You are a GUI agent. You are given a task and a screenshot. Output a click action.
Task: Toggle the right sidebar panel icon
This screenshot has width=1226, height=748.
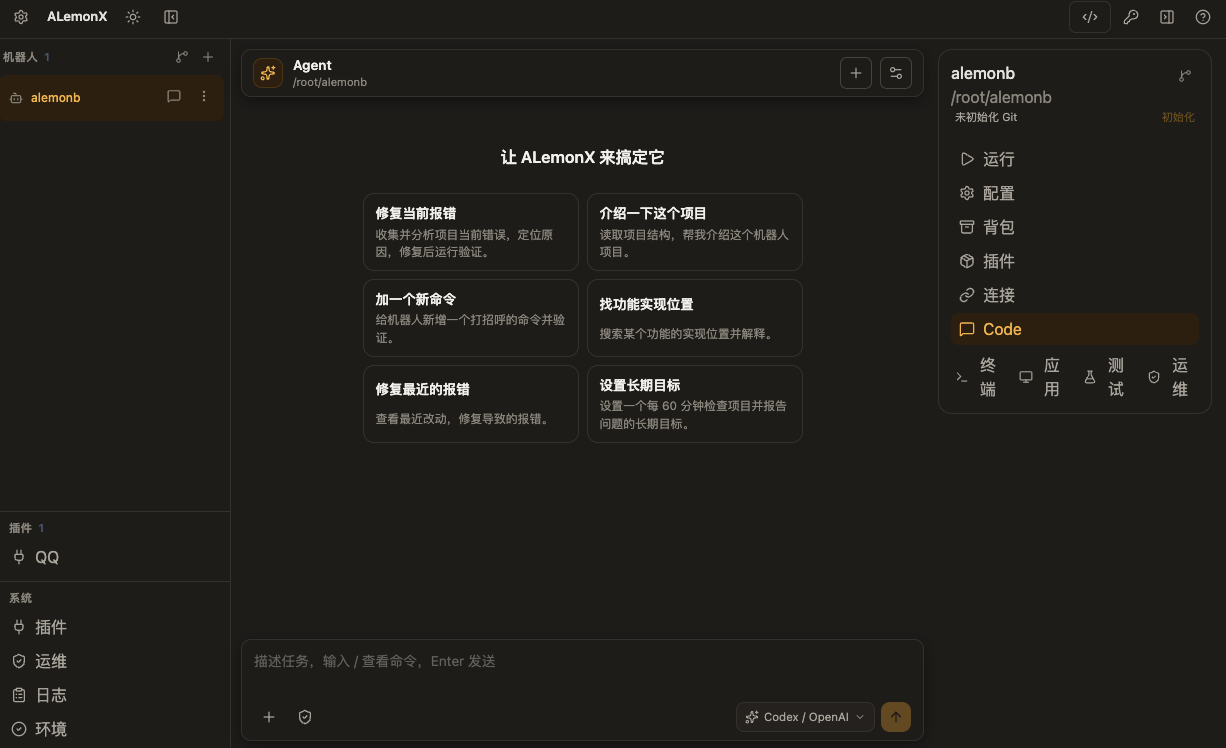coord(1167,17)
